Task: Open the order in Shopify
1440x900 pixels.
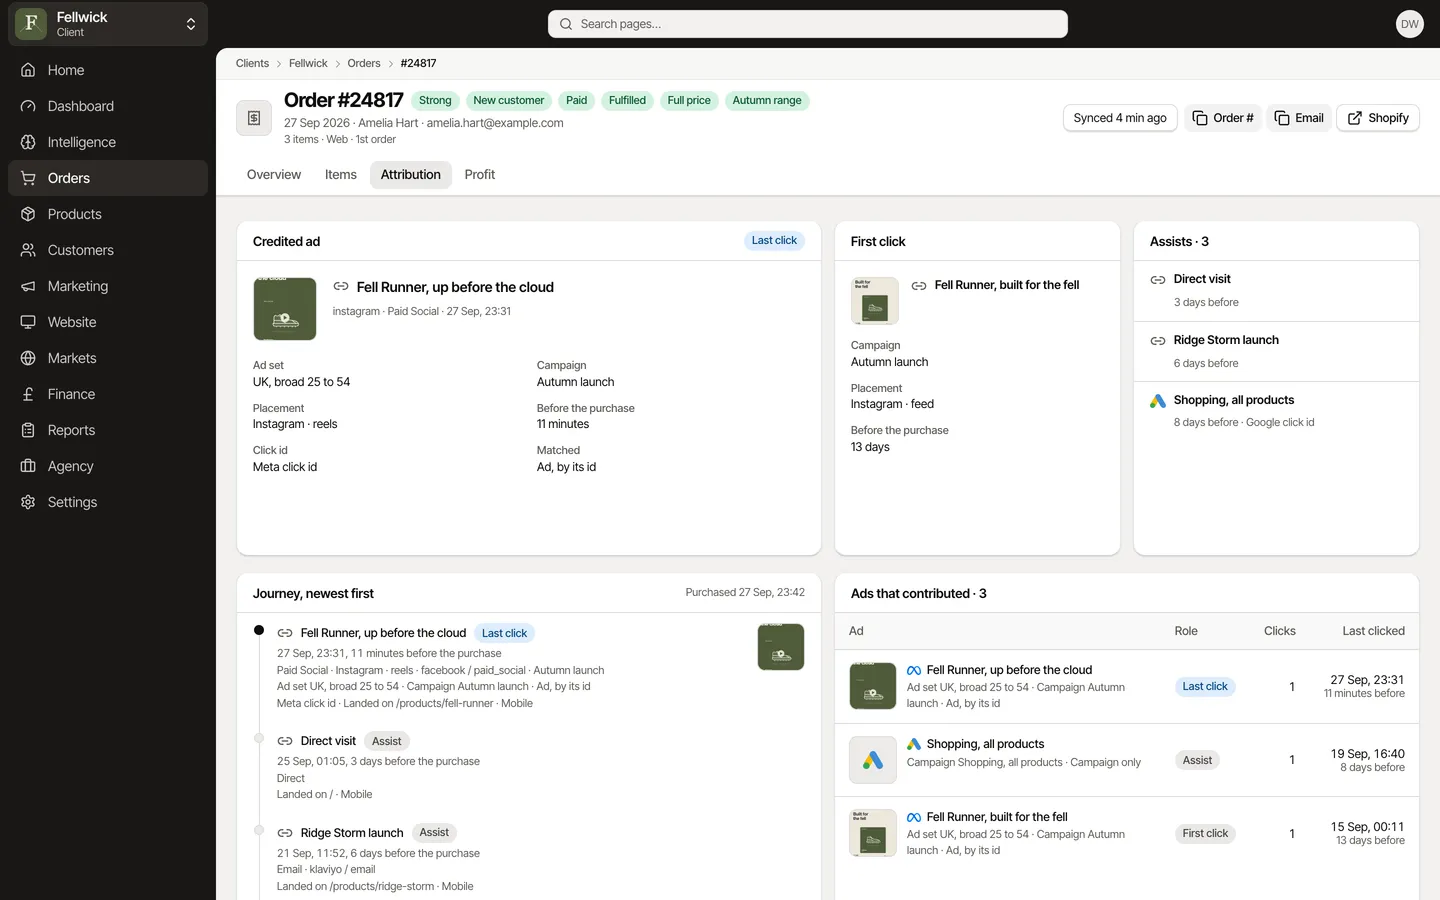Action: pos(1378,118)
